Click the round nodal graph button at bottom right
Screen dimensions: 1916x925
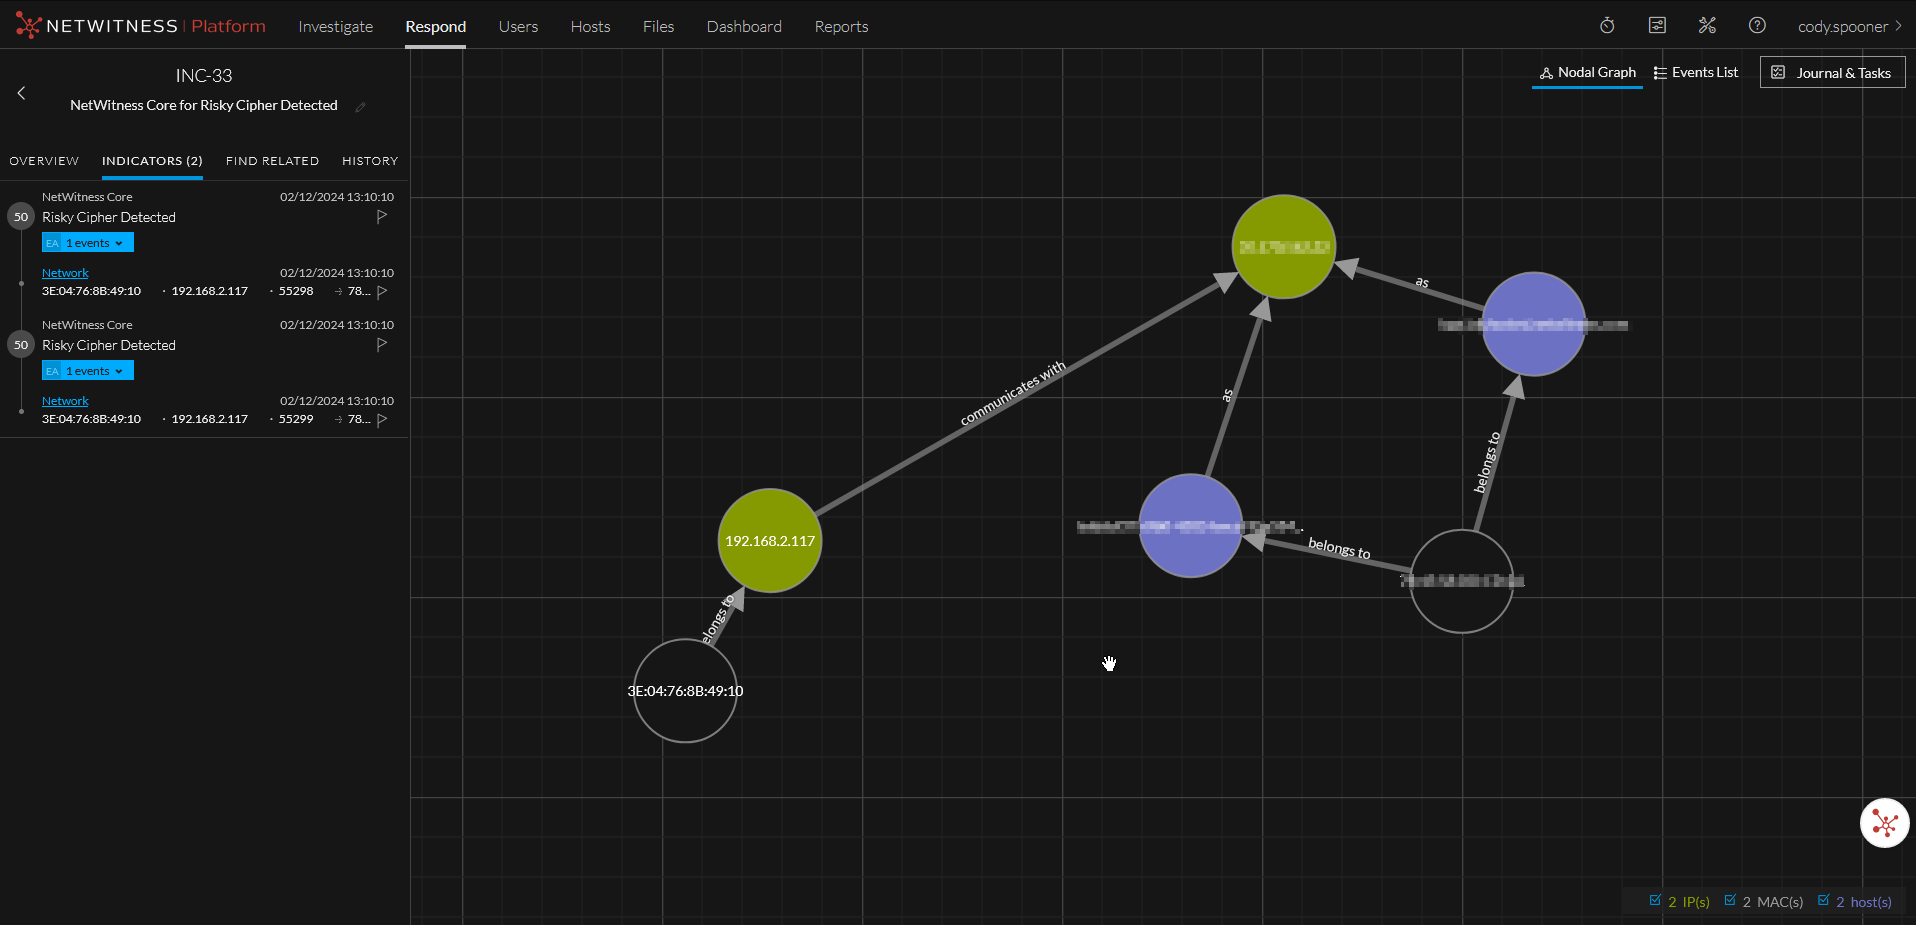pyautogui.click(x=1884, y=823)
